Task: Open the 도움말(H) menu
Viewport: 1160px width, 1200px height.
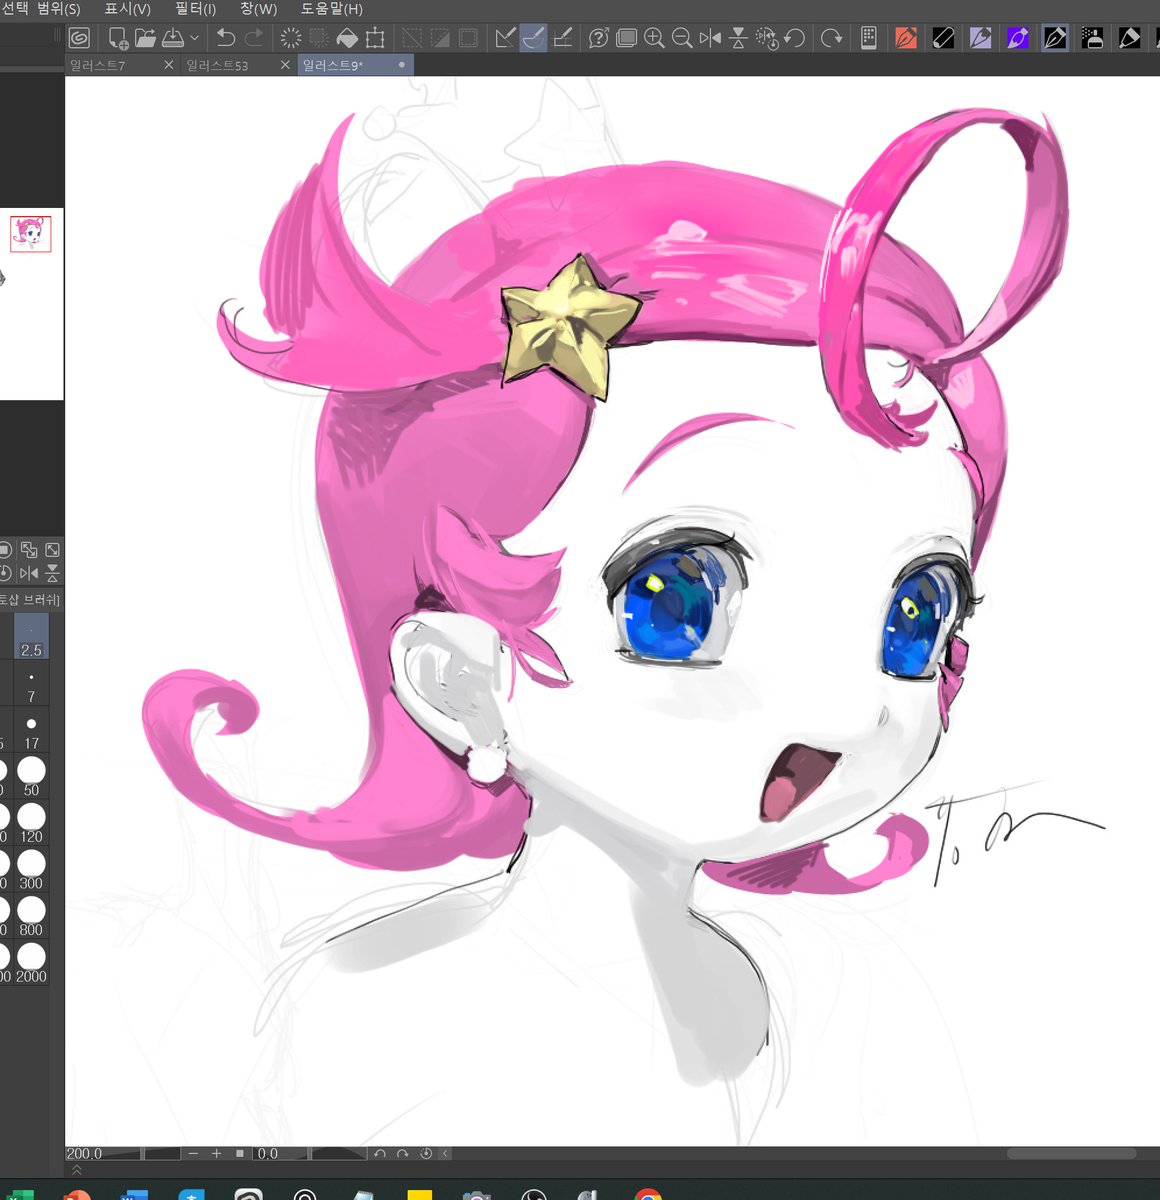Action: click(x=331, y=9)
